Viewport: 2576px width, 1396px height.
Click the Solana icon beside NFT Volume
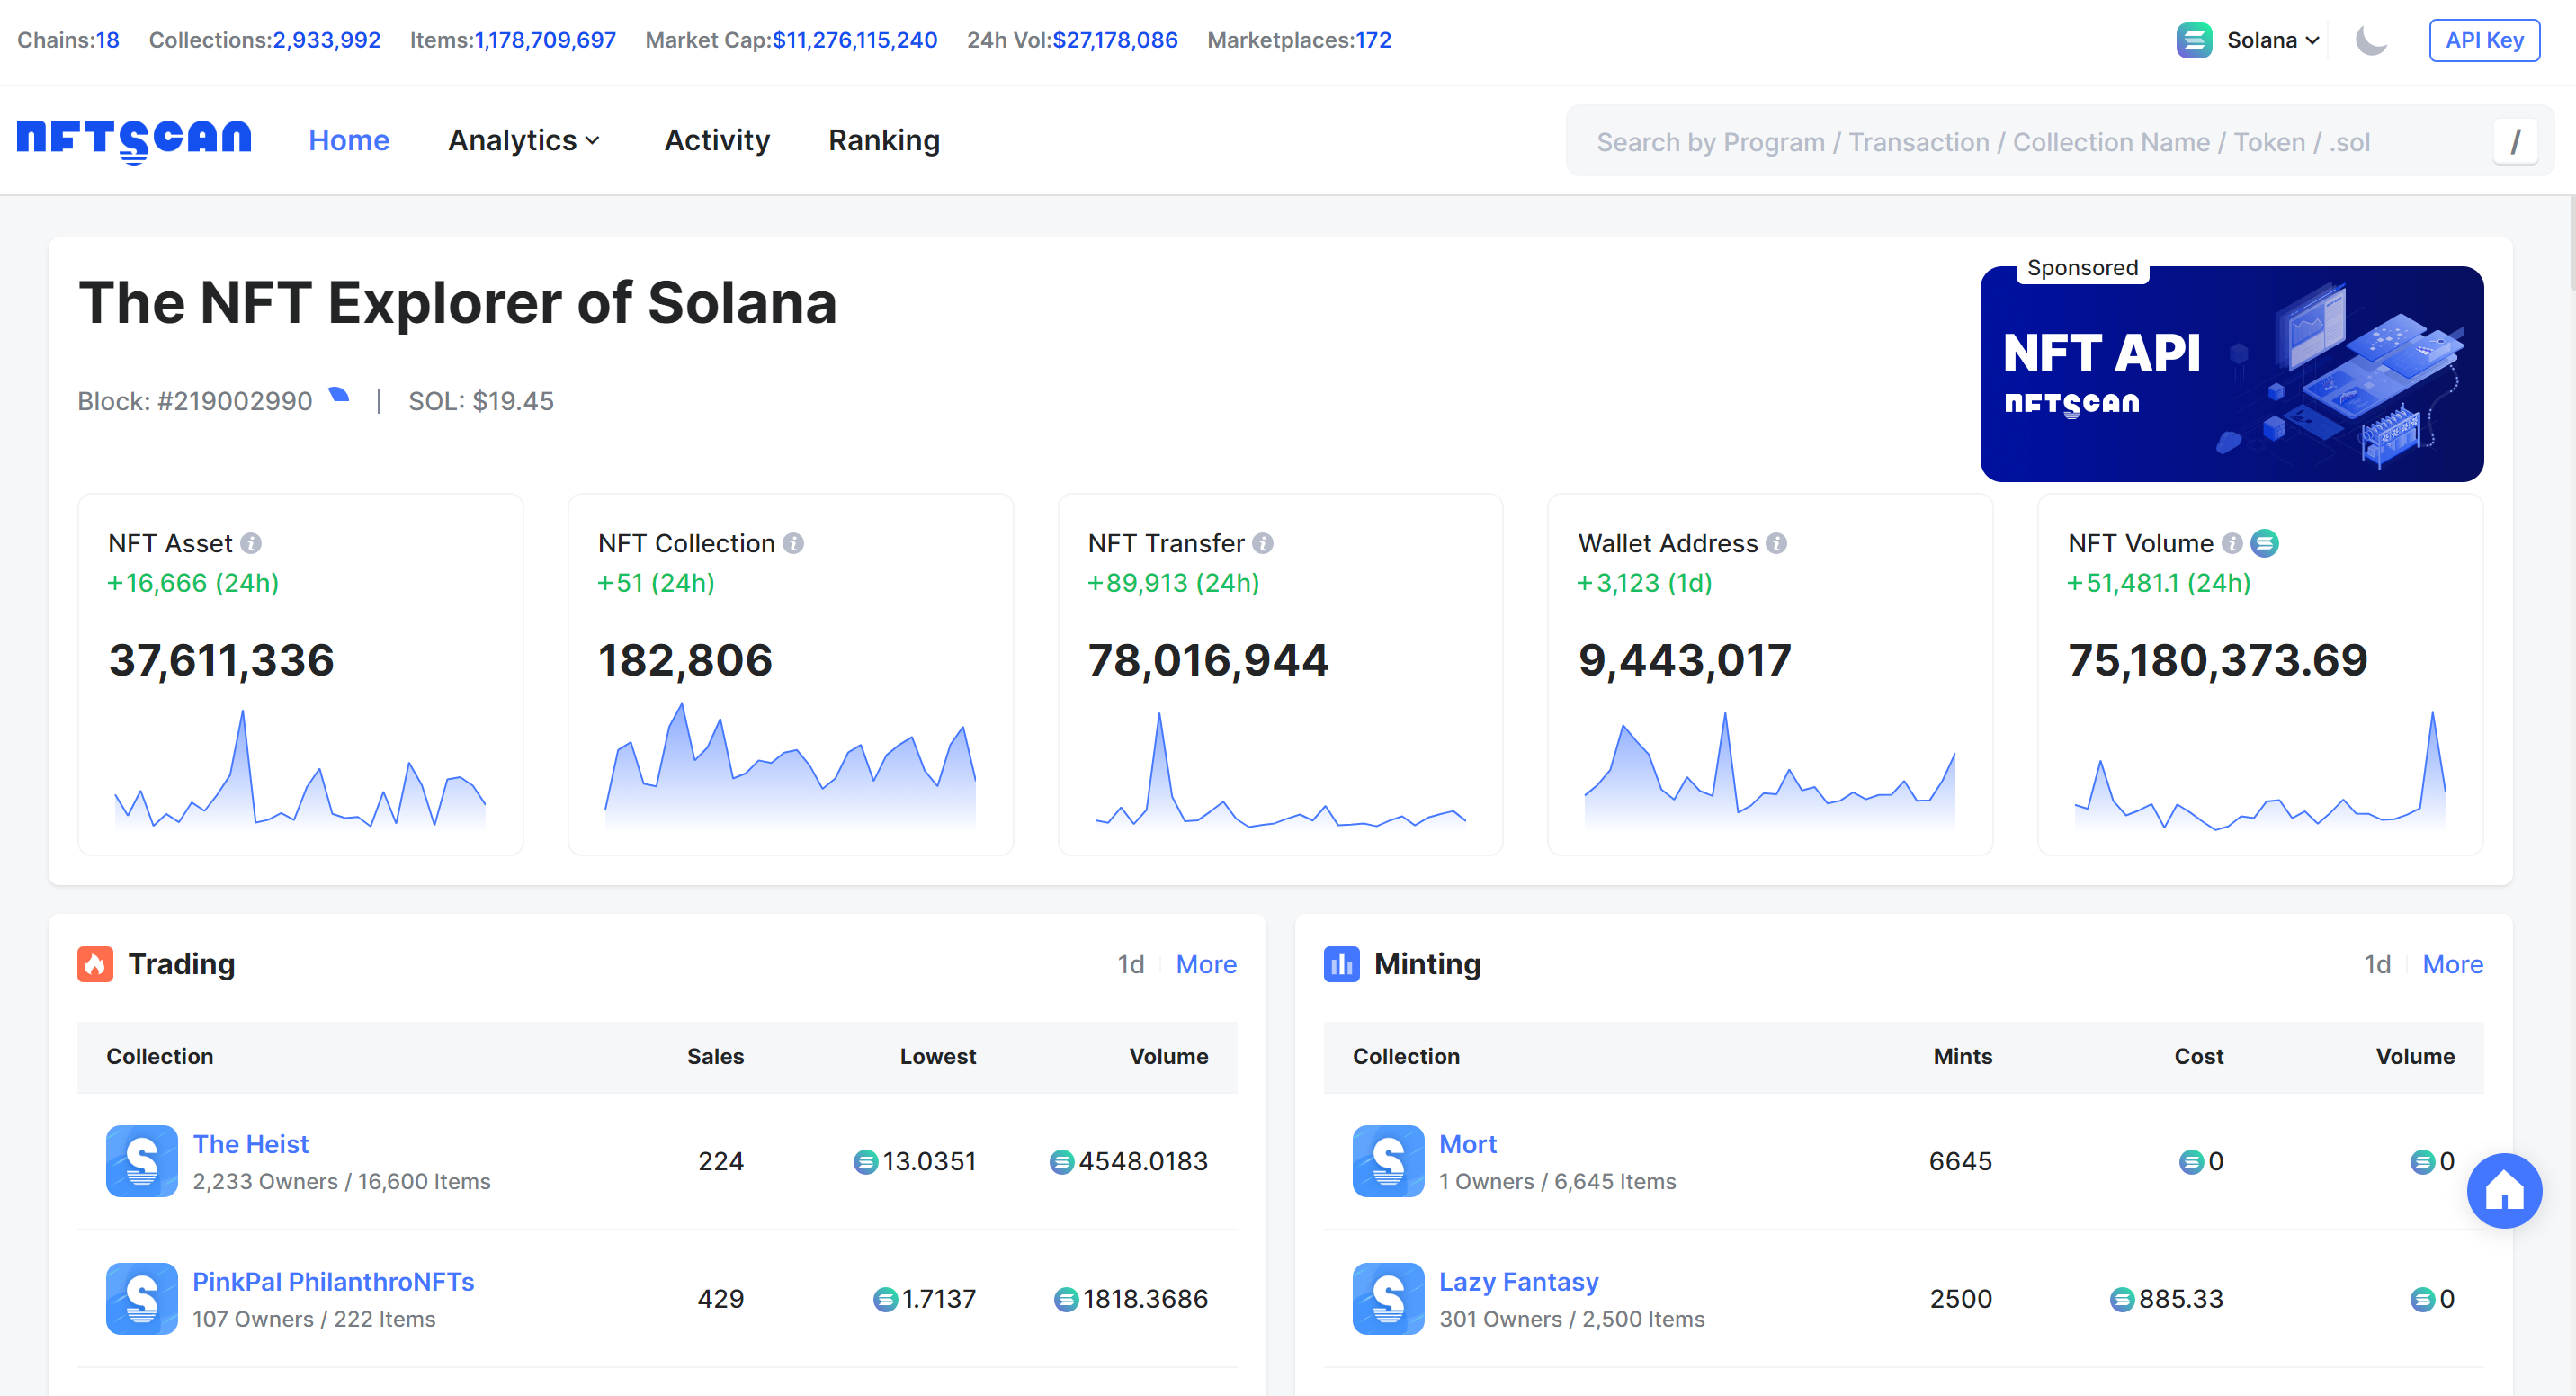tap(2264, 543)
